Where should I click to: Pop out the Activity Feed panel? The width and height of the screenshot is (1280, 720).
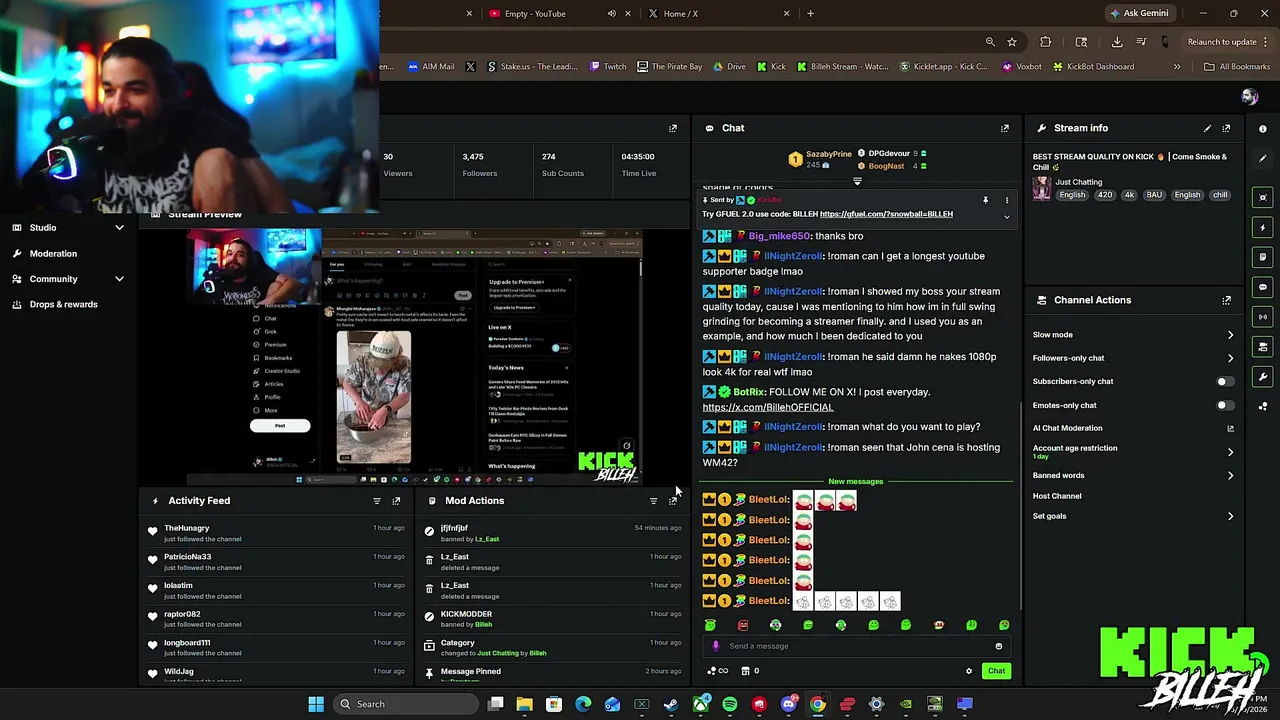396,501
